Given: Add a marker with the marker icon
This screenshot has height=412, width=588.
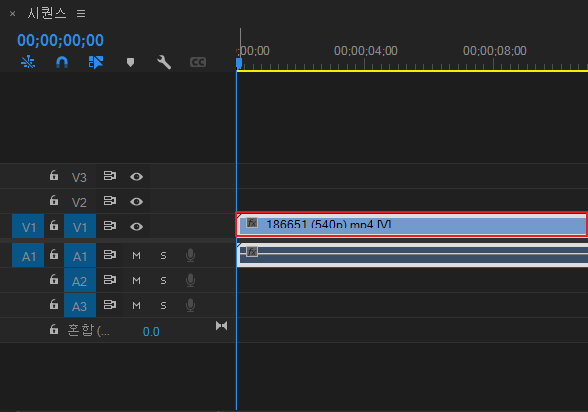Looking at the screenshot, I should (130, 62).
